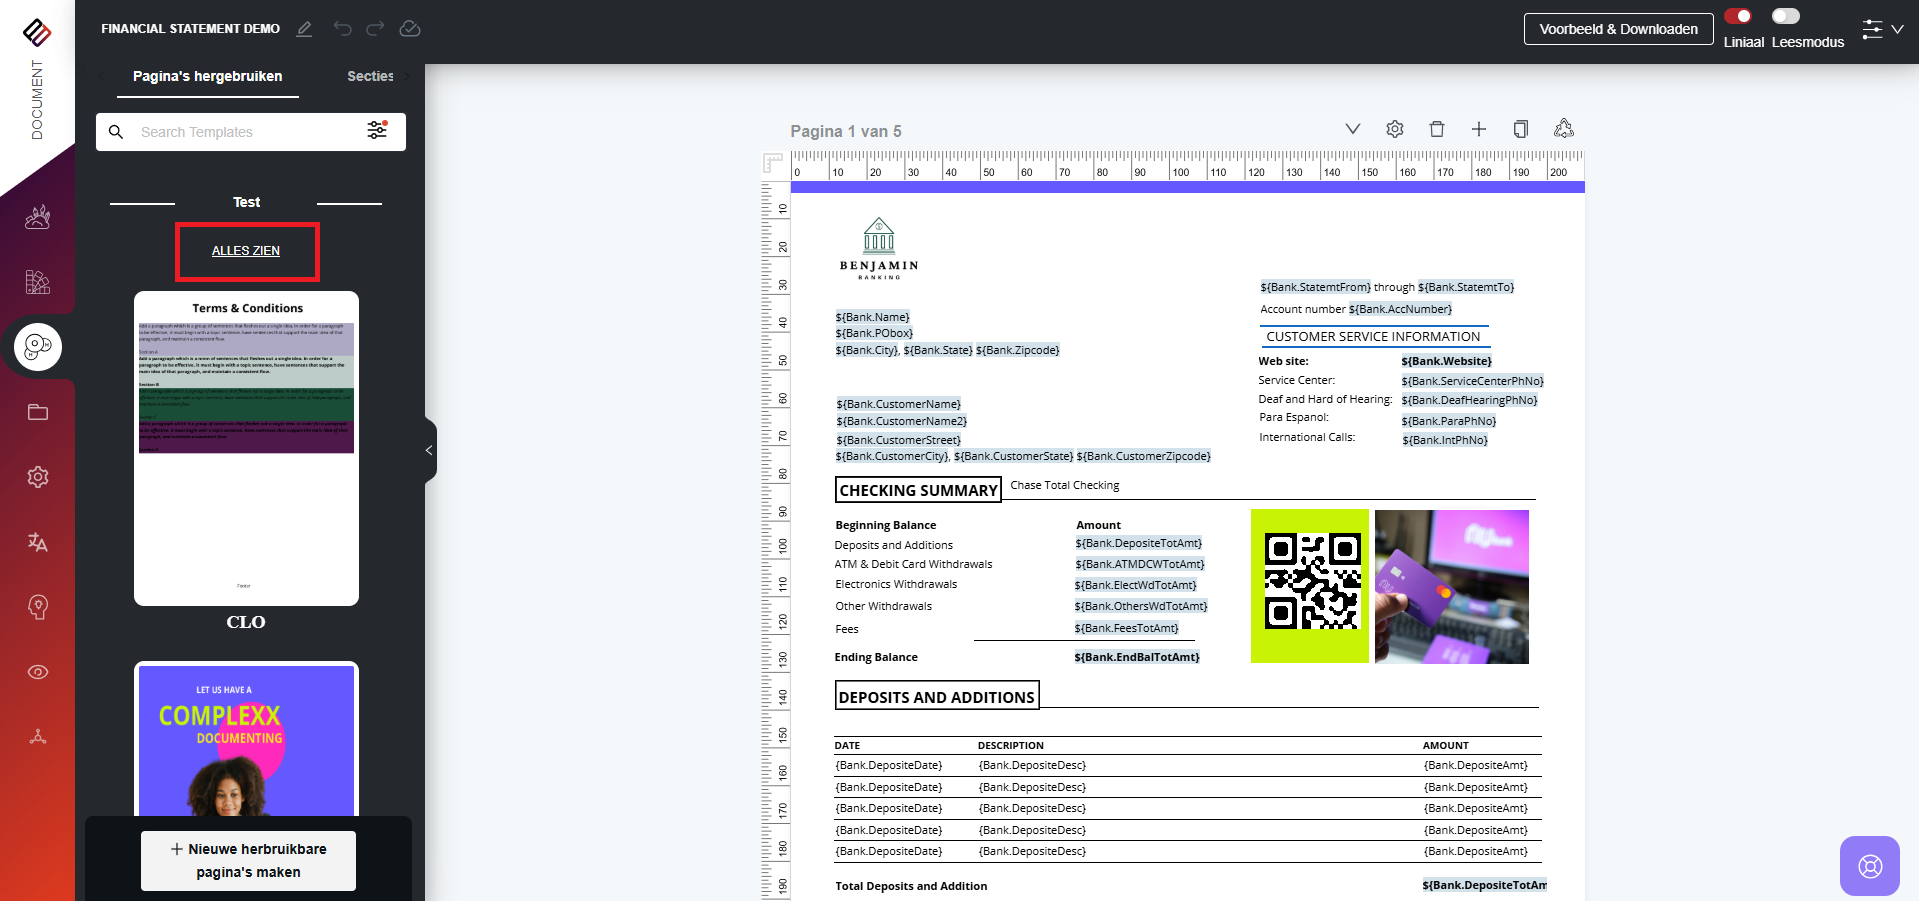
Task: Switch to the Secties tab
Action: (370, 76)
